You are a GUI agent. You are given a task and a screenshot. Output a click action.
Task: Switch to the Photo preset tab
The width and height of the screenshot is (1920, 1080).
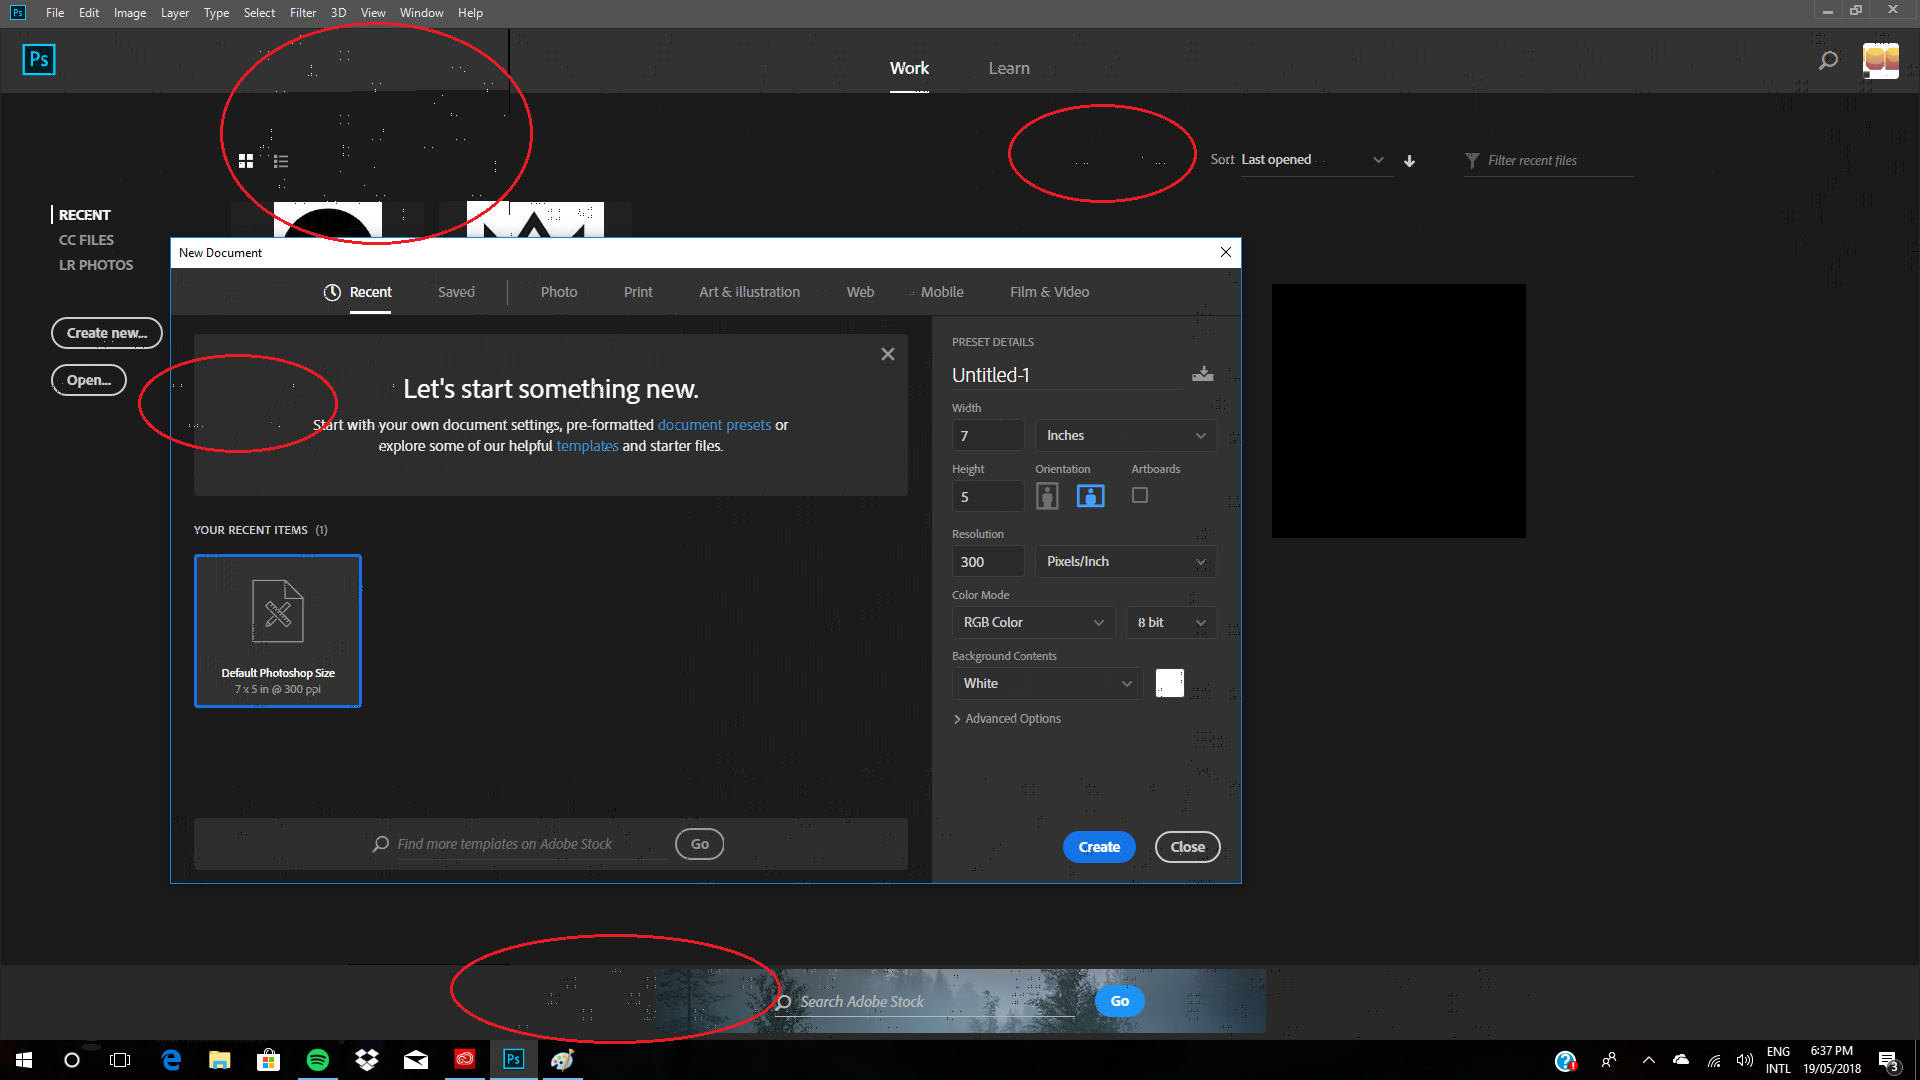click(x=556, y=290)
